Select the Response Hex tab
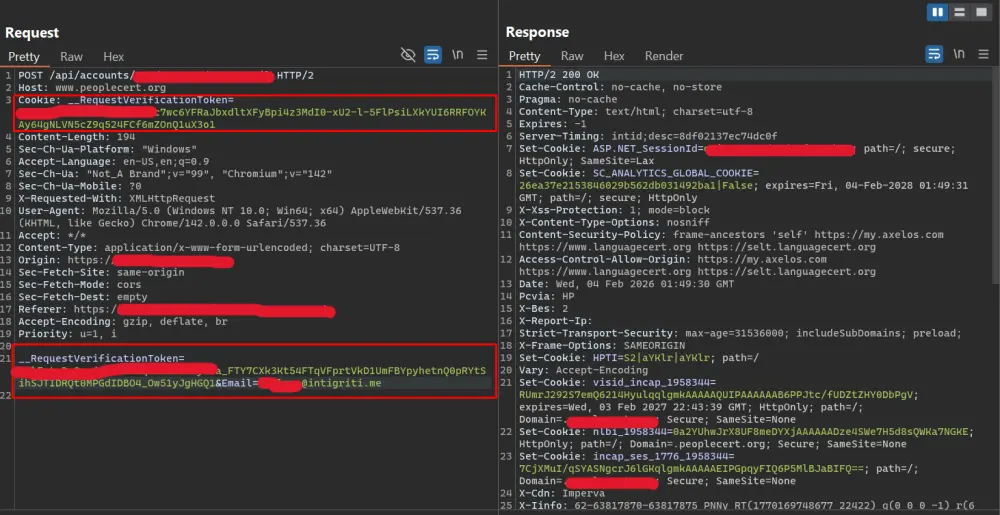Viewport: 1000px width, 515px height. pyautogui.click(x=614, y=56)
